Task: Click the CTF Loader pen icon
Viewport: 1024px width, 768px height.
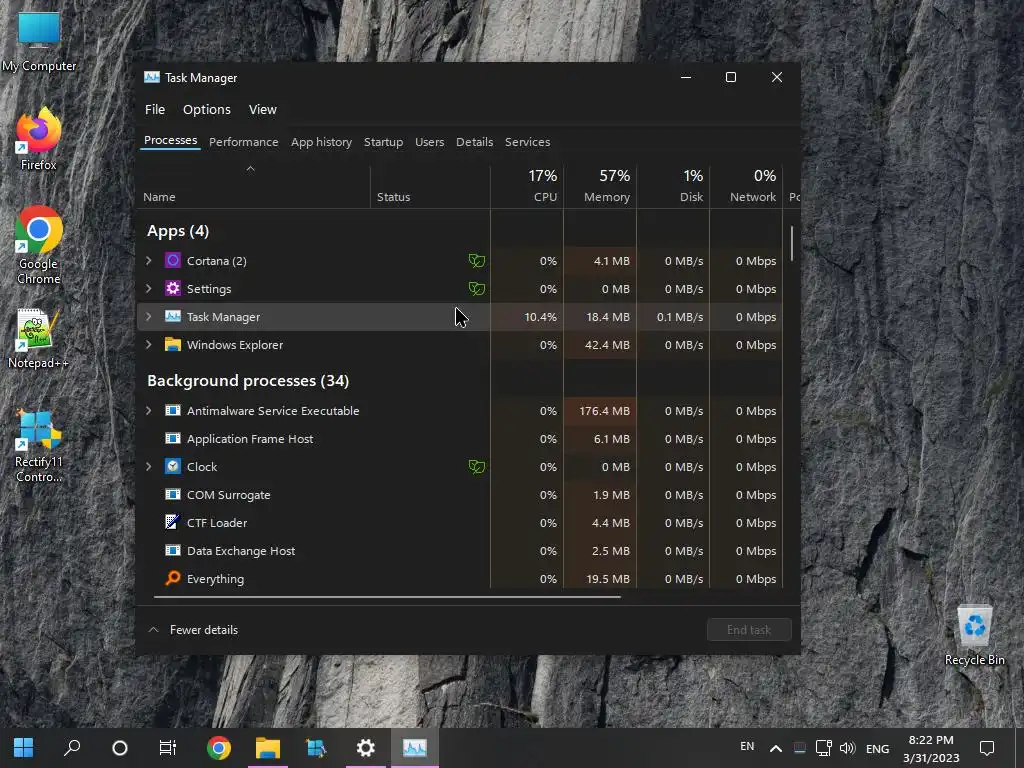Action: click(172, 522)
